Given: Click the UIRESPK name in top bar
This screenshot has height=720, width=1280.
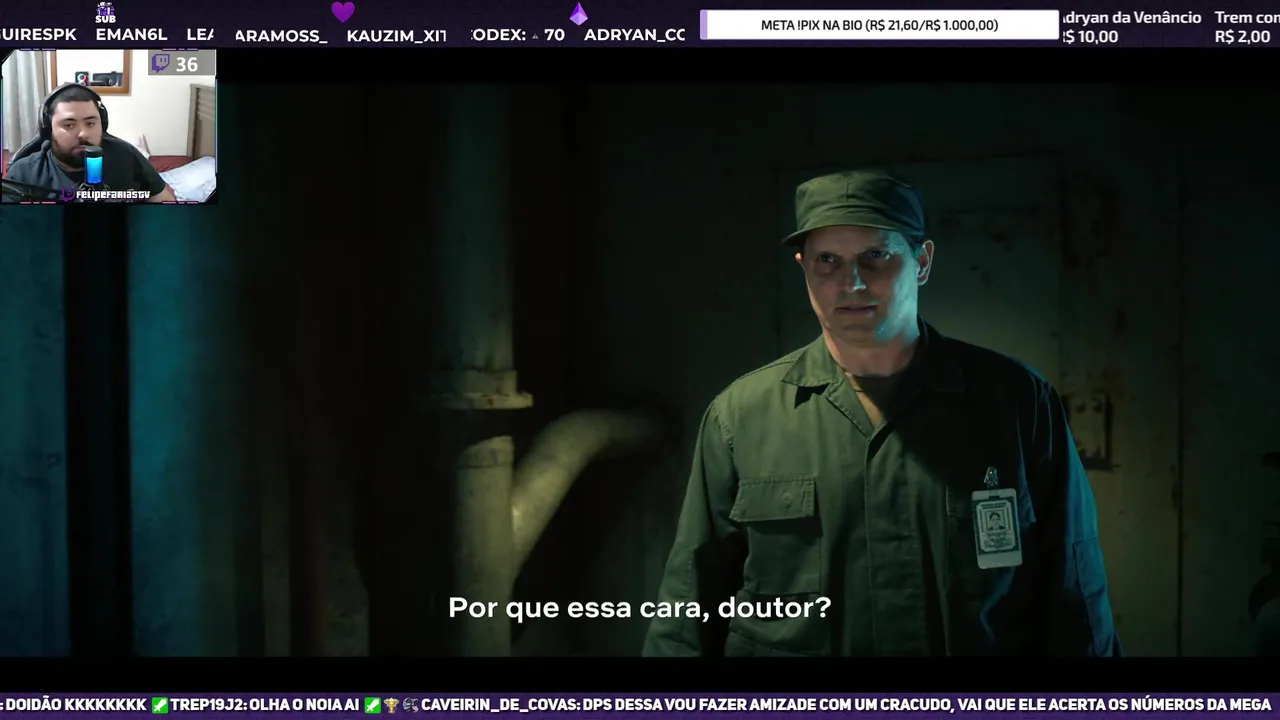Looking at the screenshot, I should [38, 34].
